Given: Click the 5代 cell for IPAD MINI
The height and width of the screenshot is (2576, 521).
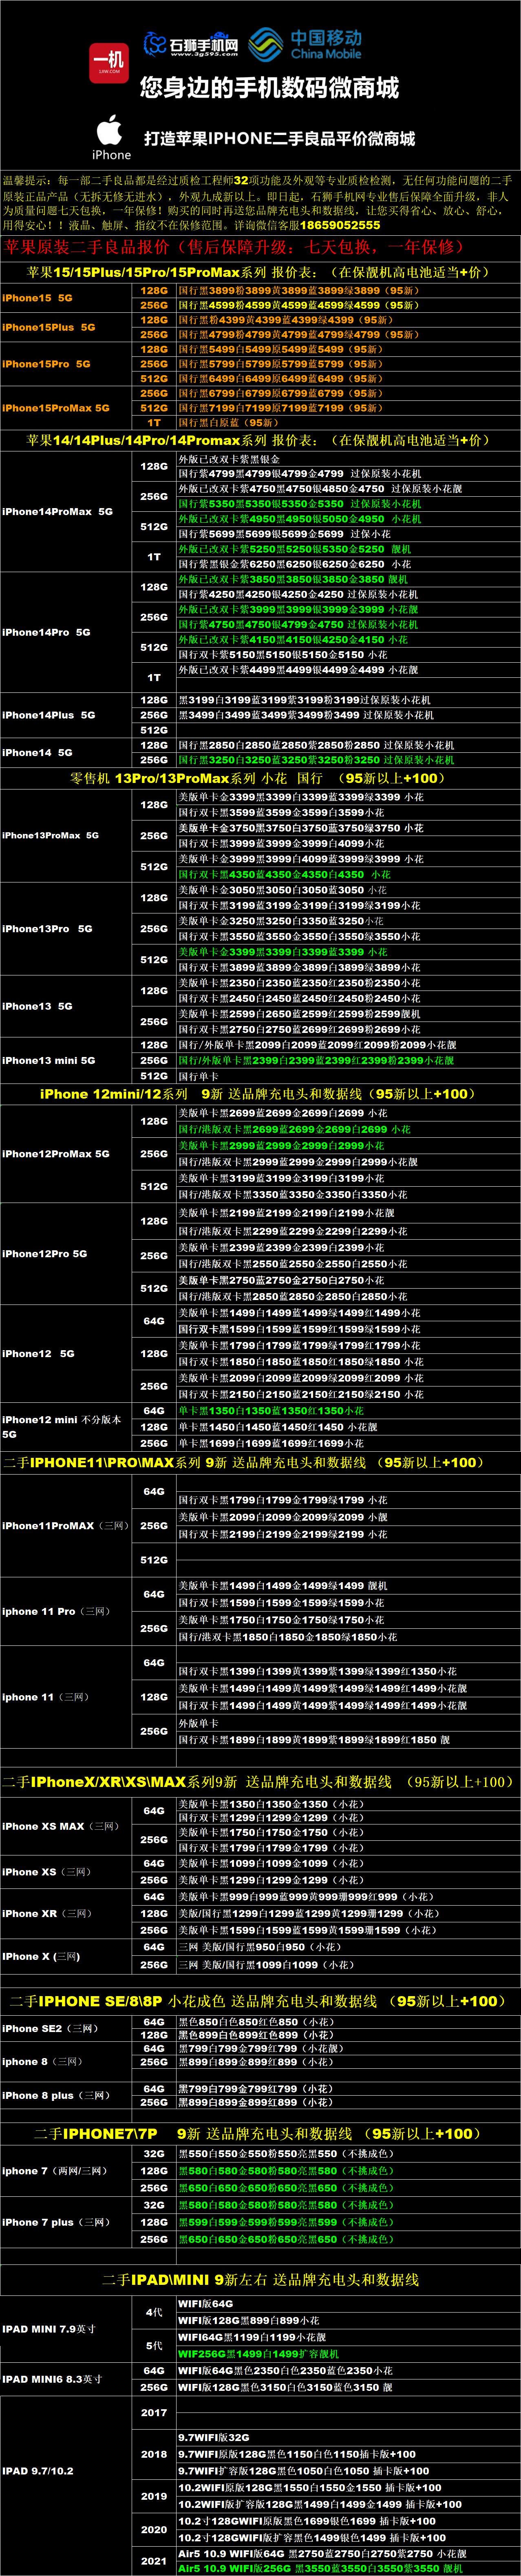Looking at the screenshot, I should pyautogui.click(x=154, y=2345).
